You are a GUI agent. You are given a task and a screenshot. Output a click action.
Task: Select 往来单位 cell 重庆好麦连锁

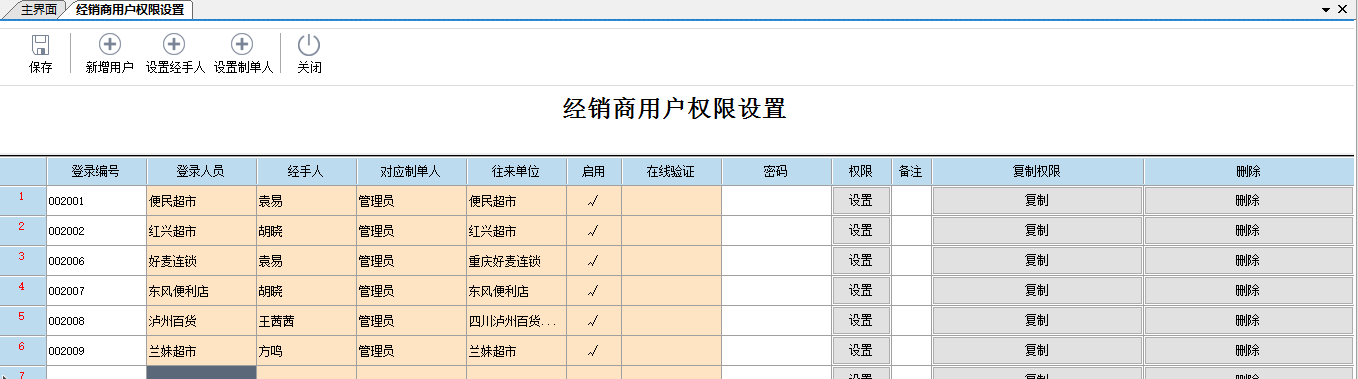pyautogui.click(x=516, y=261)
